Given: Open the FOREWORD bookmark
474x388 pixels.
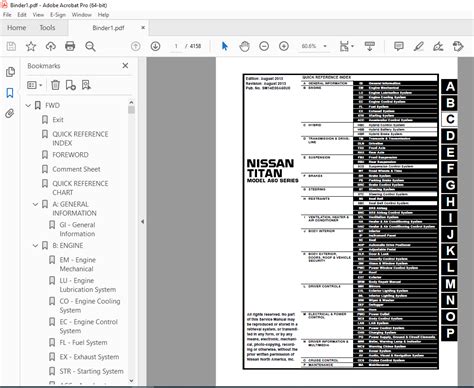Looking at the screenshot, I should coord(70,155).
